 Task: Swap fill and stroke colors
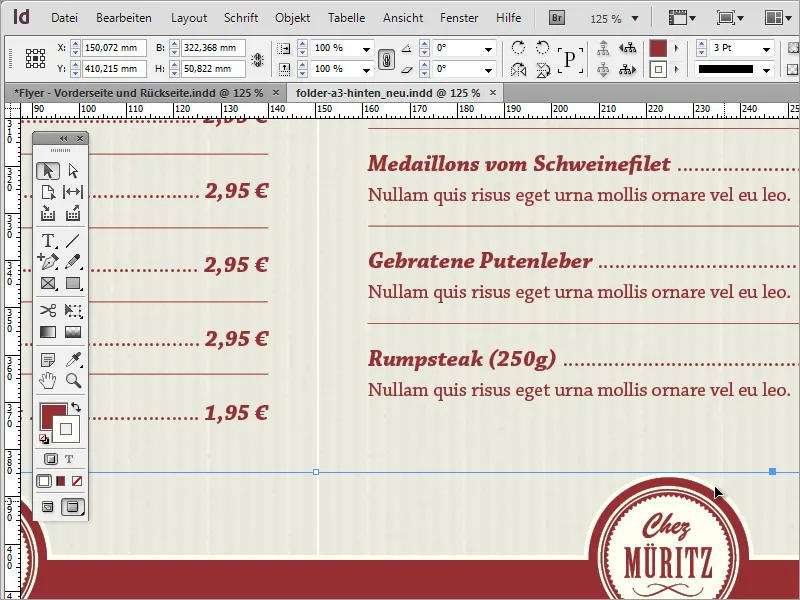click(76, 407)
